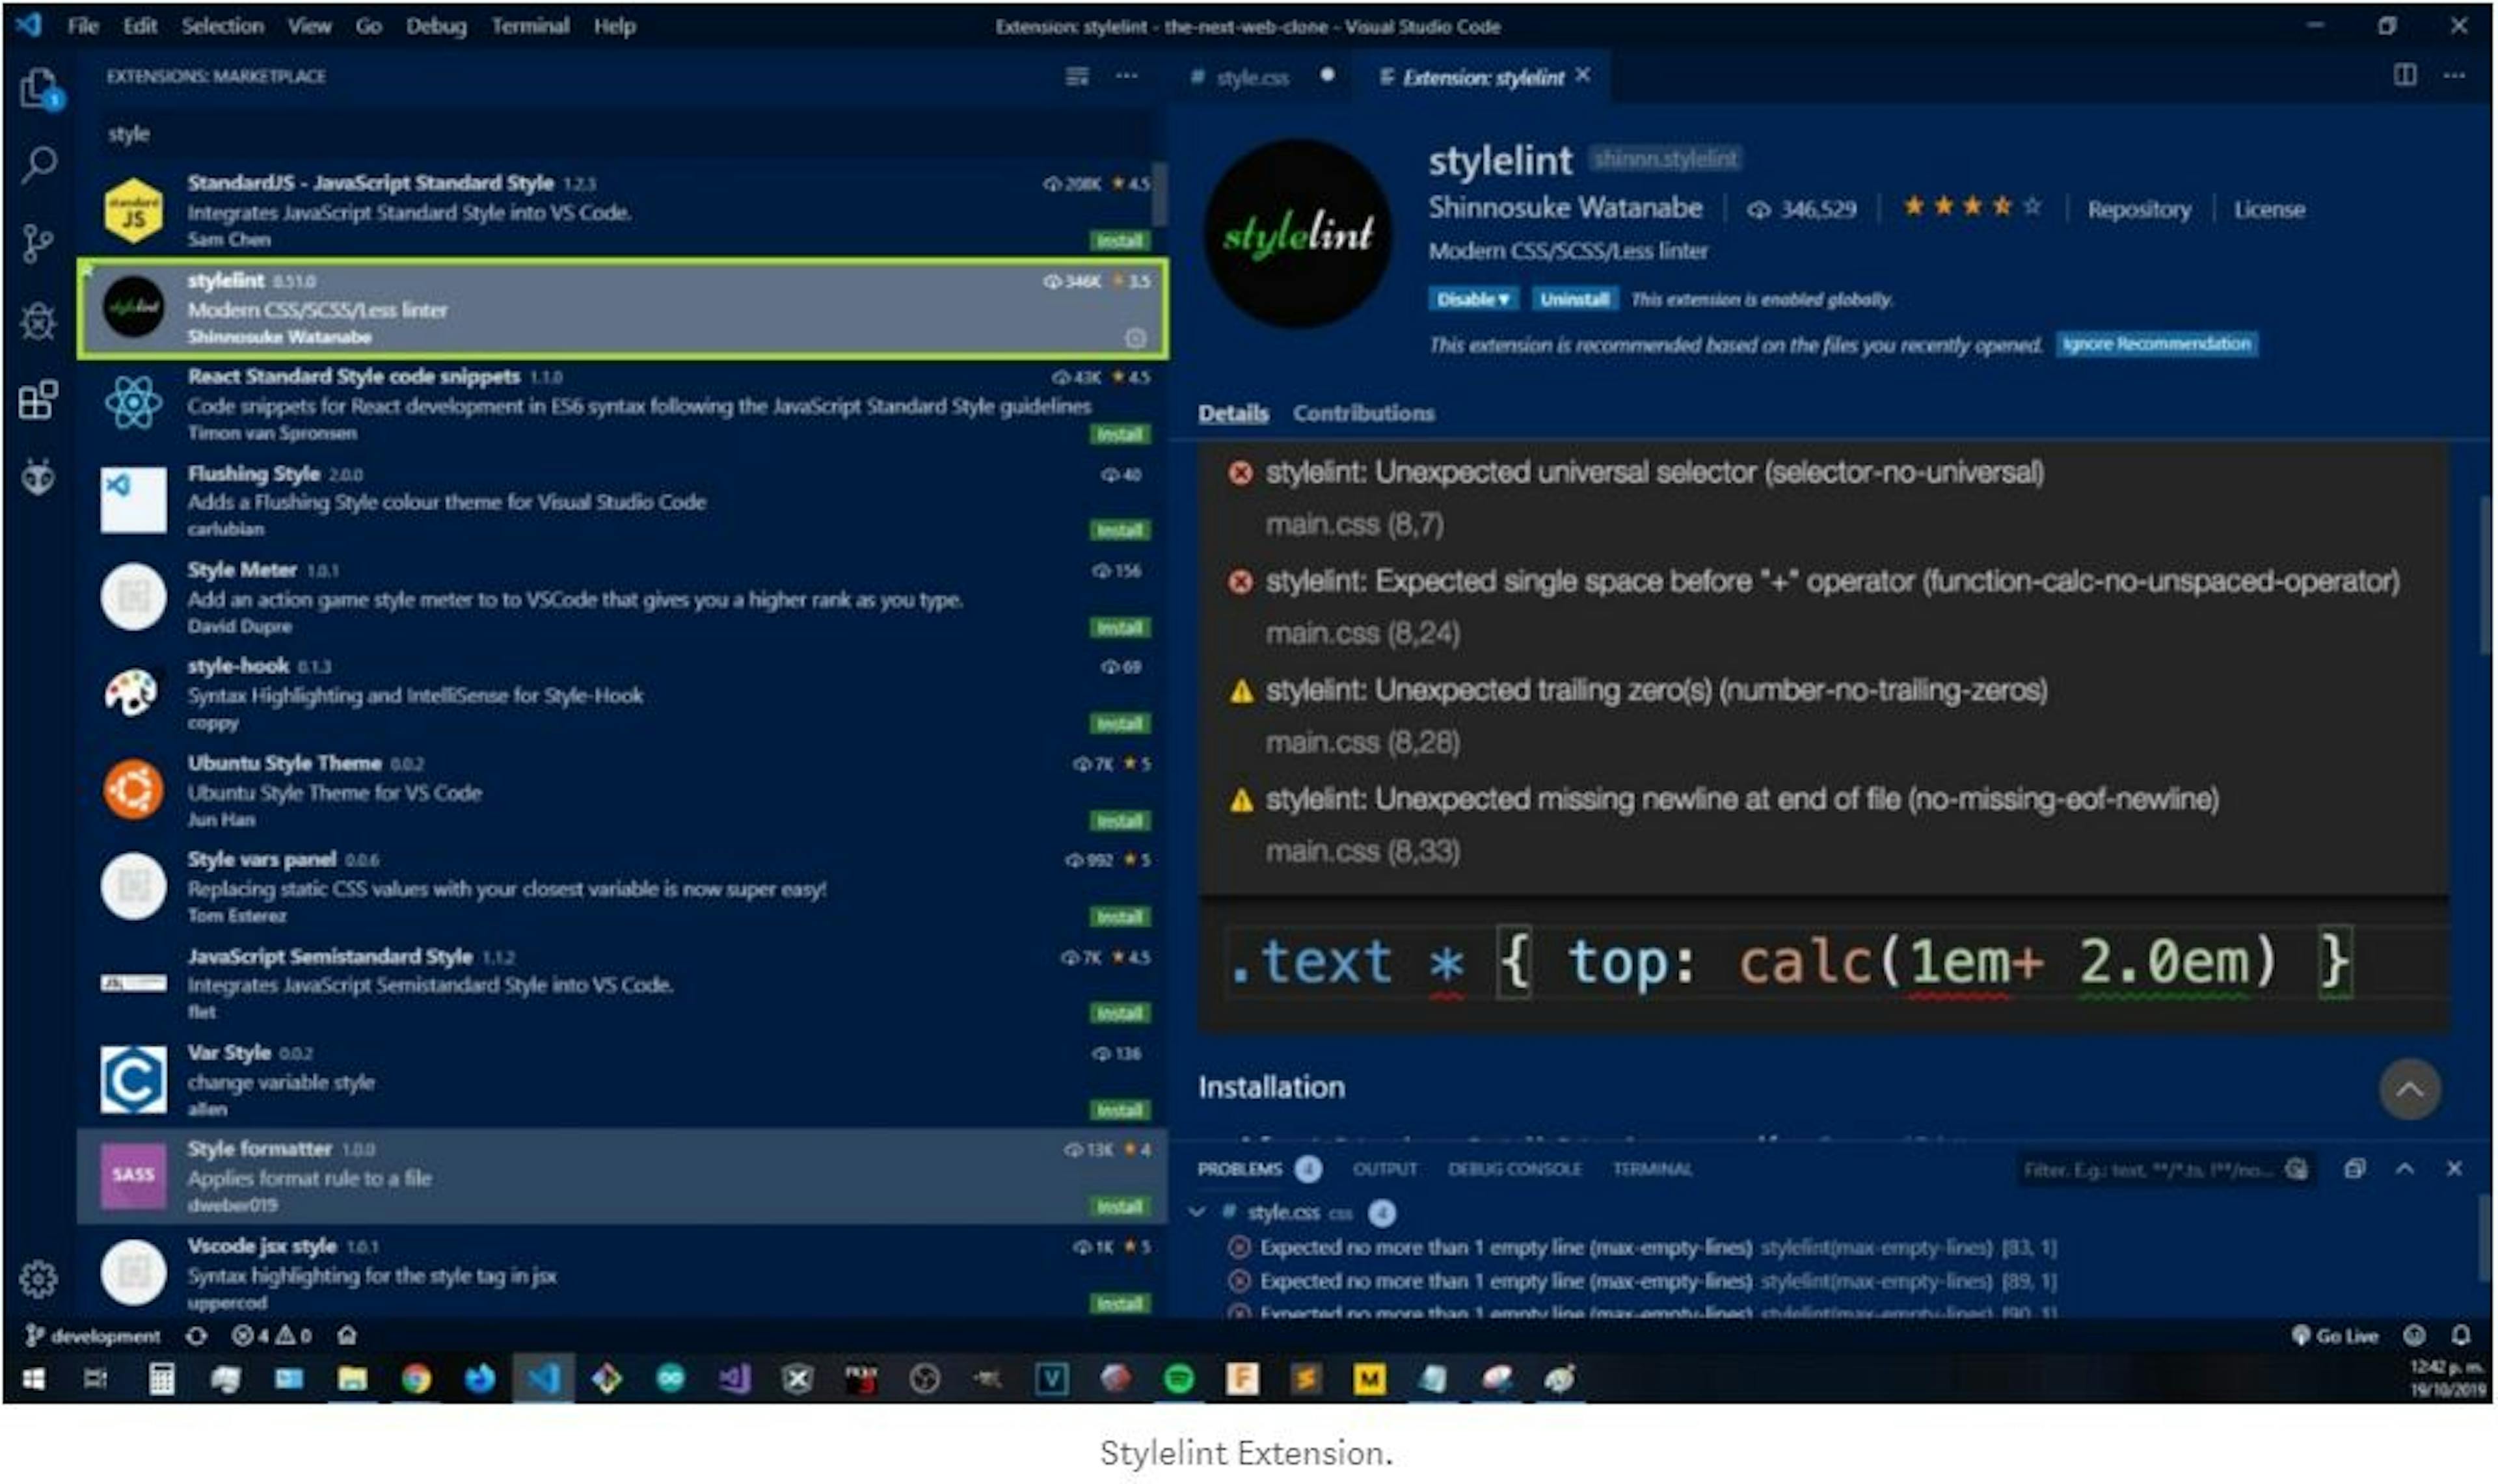Click the stylelint star rating

coord(1971,207)
